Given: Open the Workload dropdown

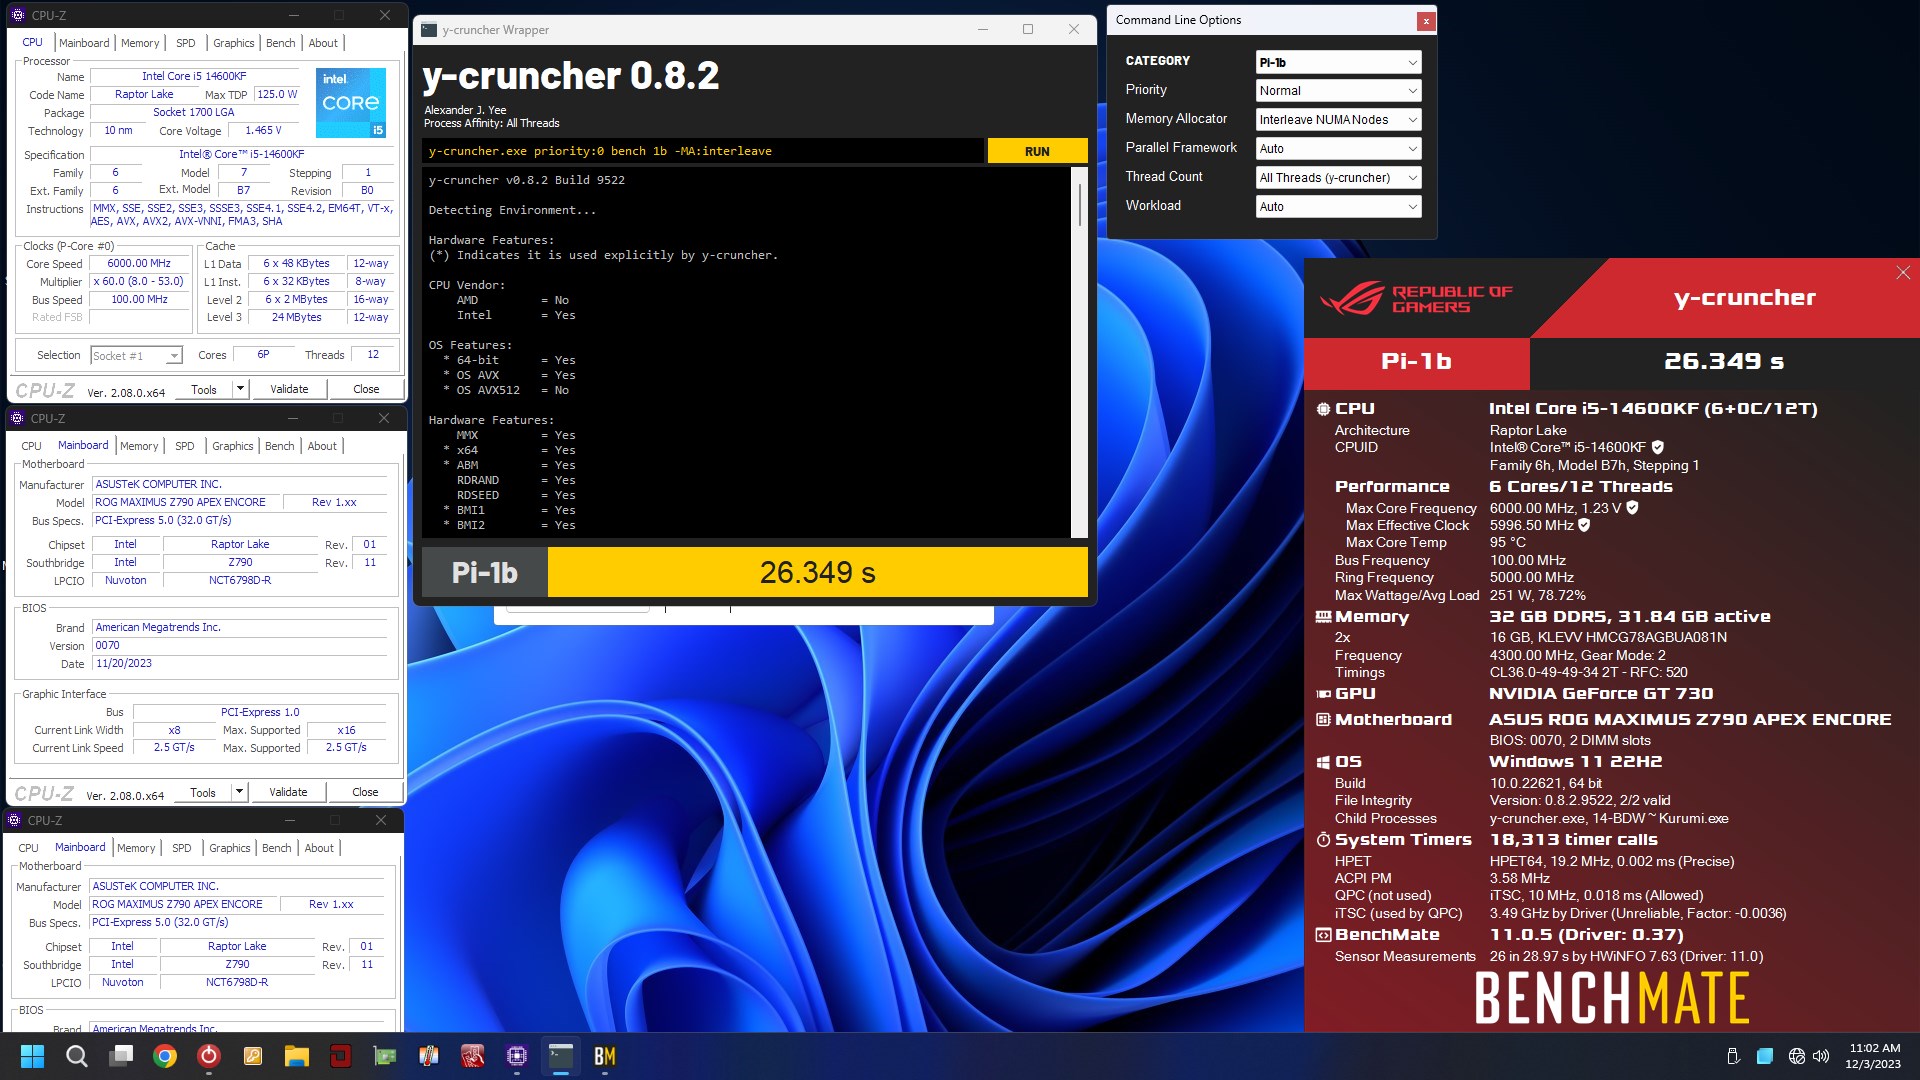Looking at the screenshot, I should click(x=1338, y=207).
